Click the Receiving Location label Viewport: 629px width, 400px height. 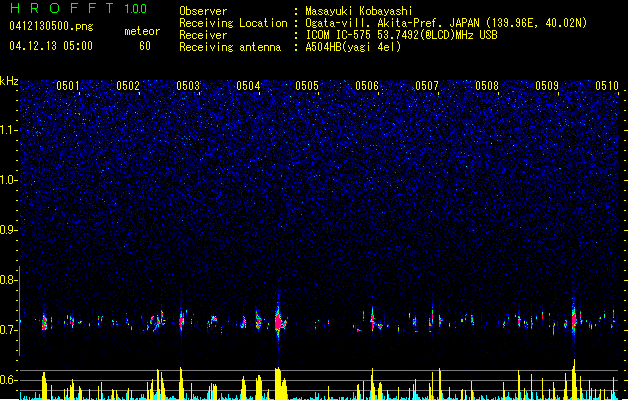[x=233, y=23]
